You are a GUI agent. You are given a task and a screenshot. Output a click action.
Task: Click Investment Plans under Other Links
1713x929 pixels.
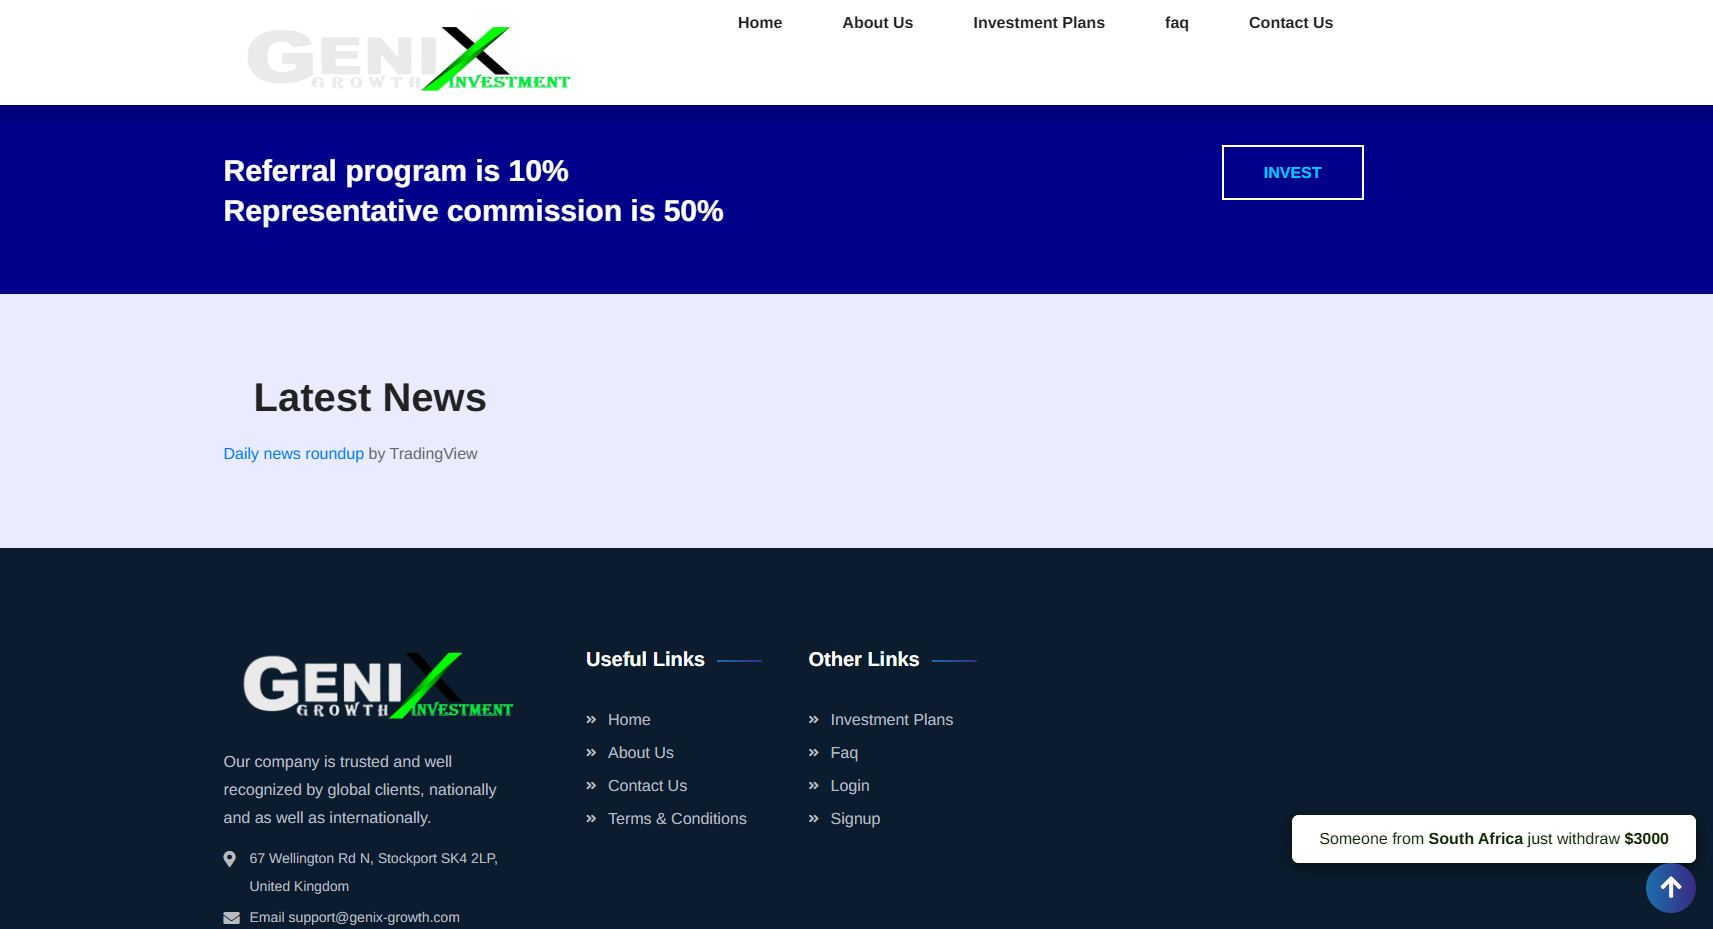click(891, 720)
